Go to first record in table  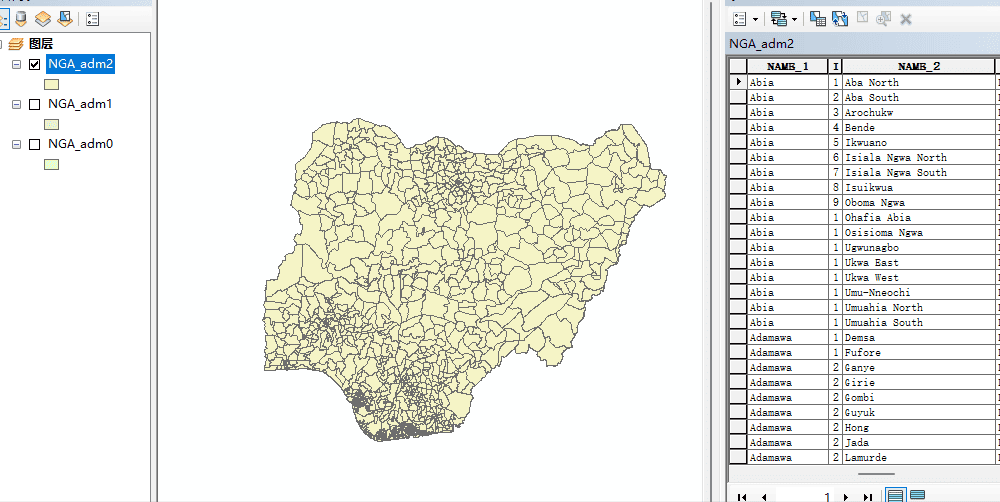click(x=742, y=497)
